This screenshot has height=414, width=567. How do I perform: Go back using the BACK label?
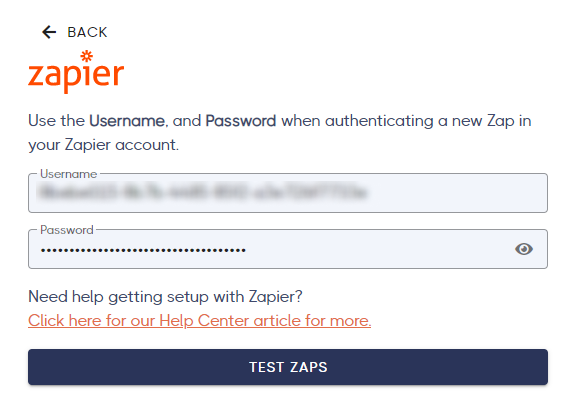[x=87, y=33]
